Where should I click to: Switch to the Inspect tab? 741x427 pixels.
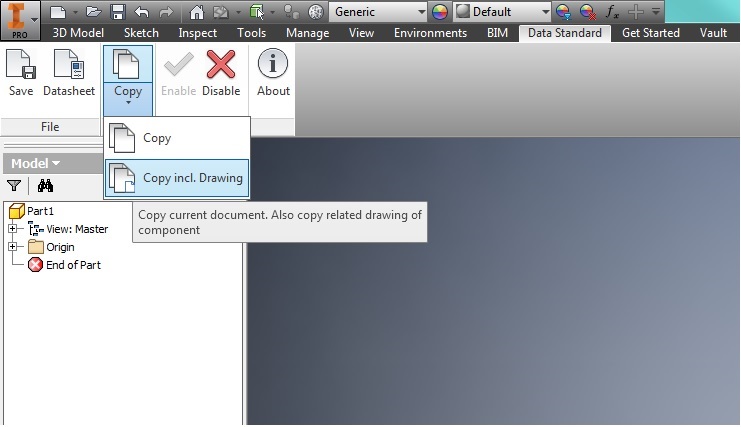(198, 33)
